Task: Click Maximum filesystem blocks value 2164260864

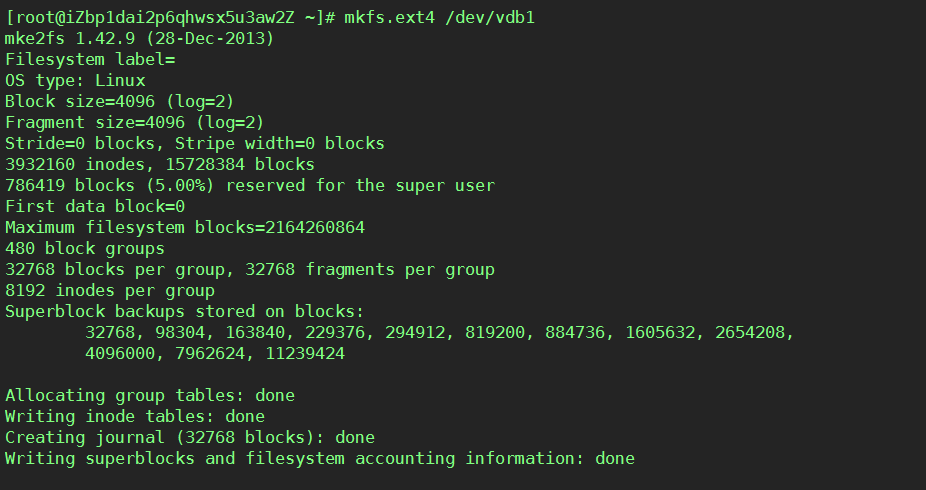Action: click(x=315, y=227)
